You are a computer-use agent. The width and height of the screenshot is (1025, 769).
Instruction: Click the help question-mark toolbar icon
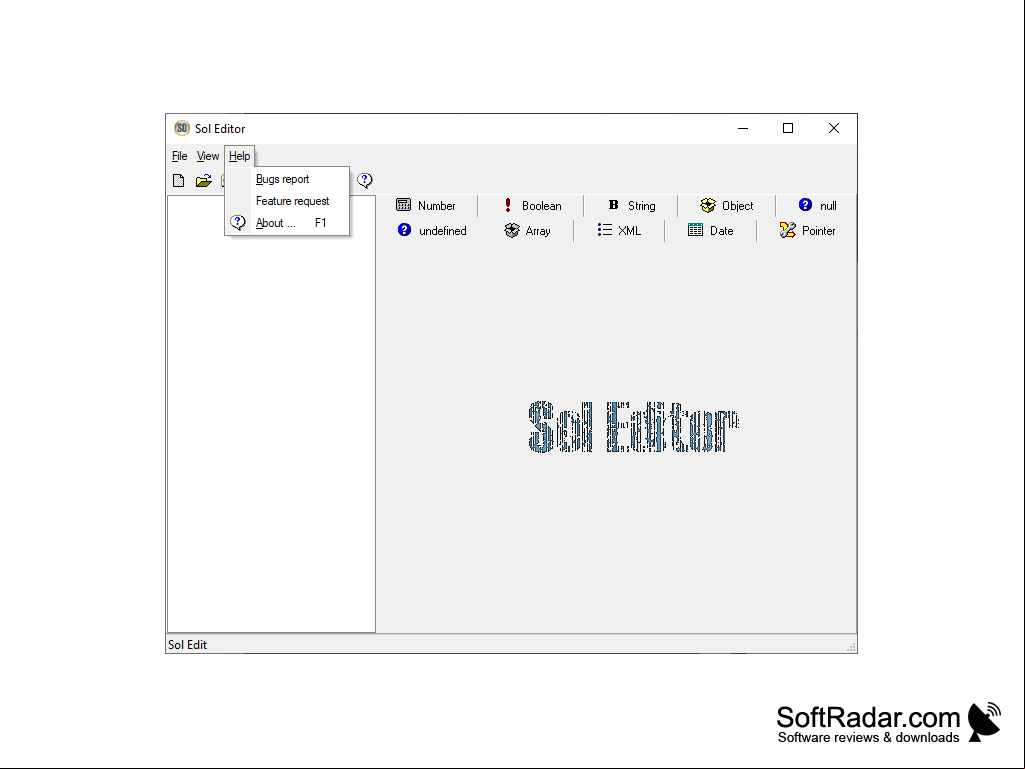365,180
